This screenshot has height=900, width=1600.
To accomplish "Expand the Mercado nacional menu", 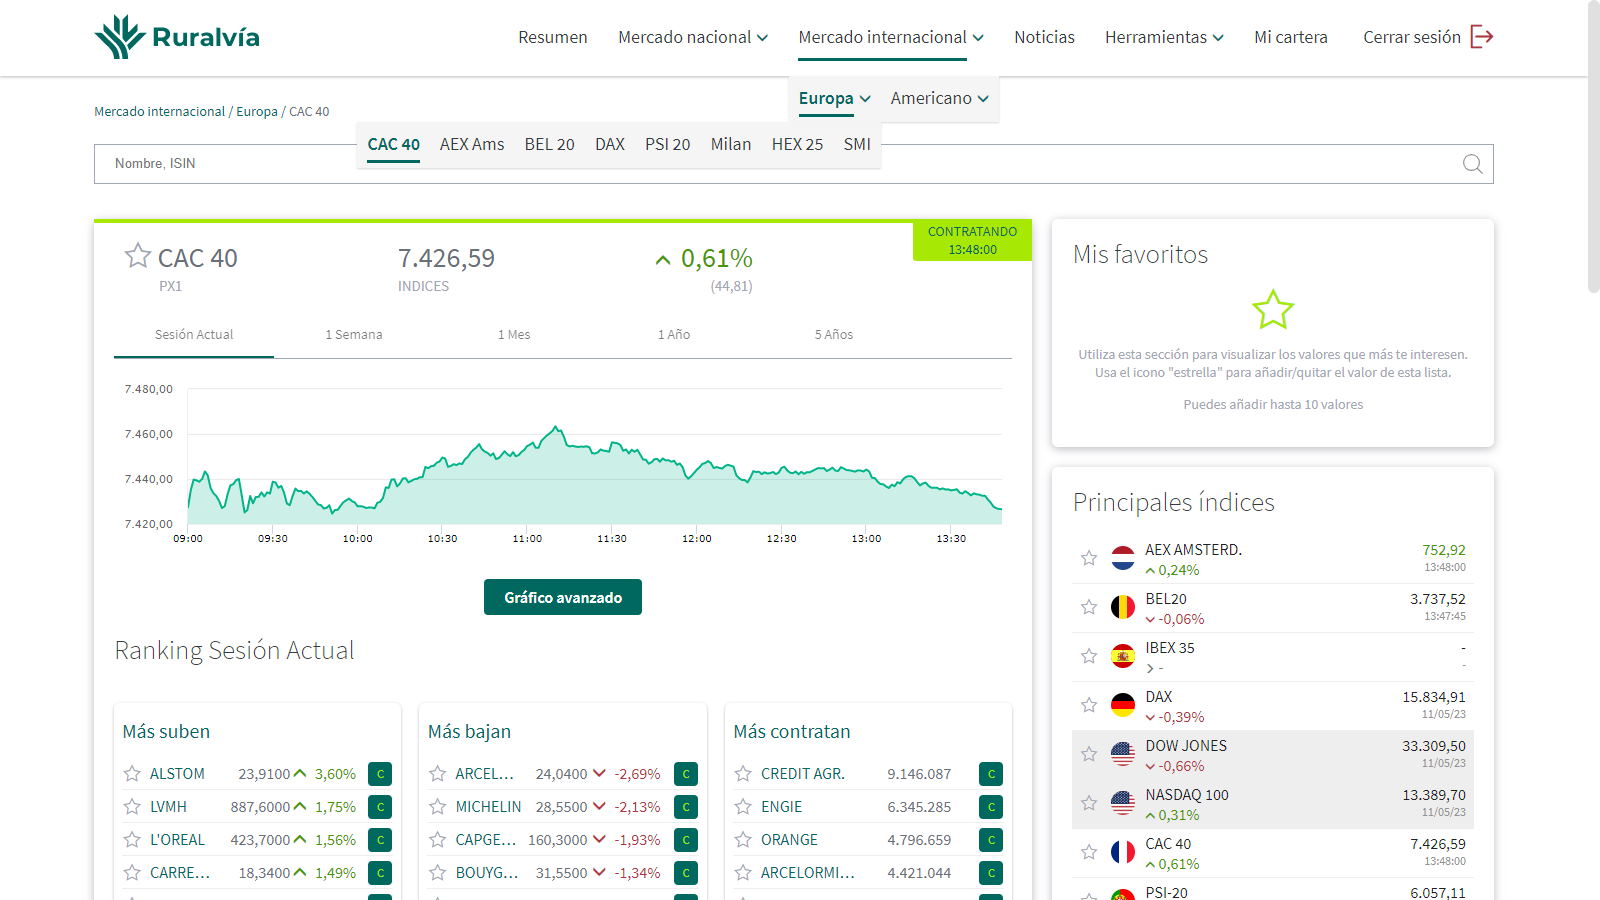I will click(x=692, y=37).
